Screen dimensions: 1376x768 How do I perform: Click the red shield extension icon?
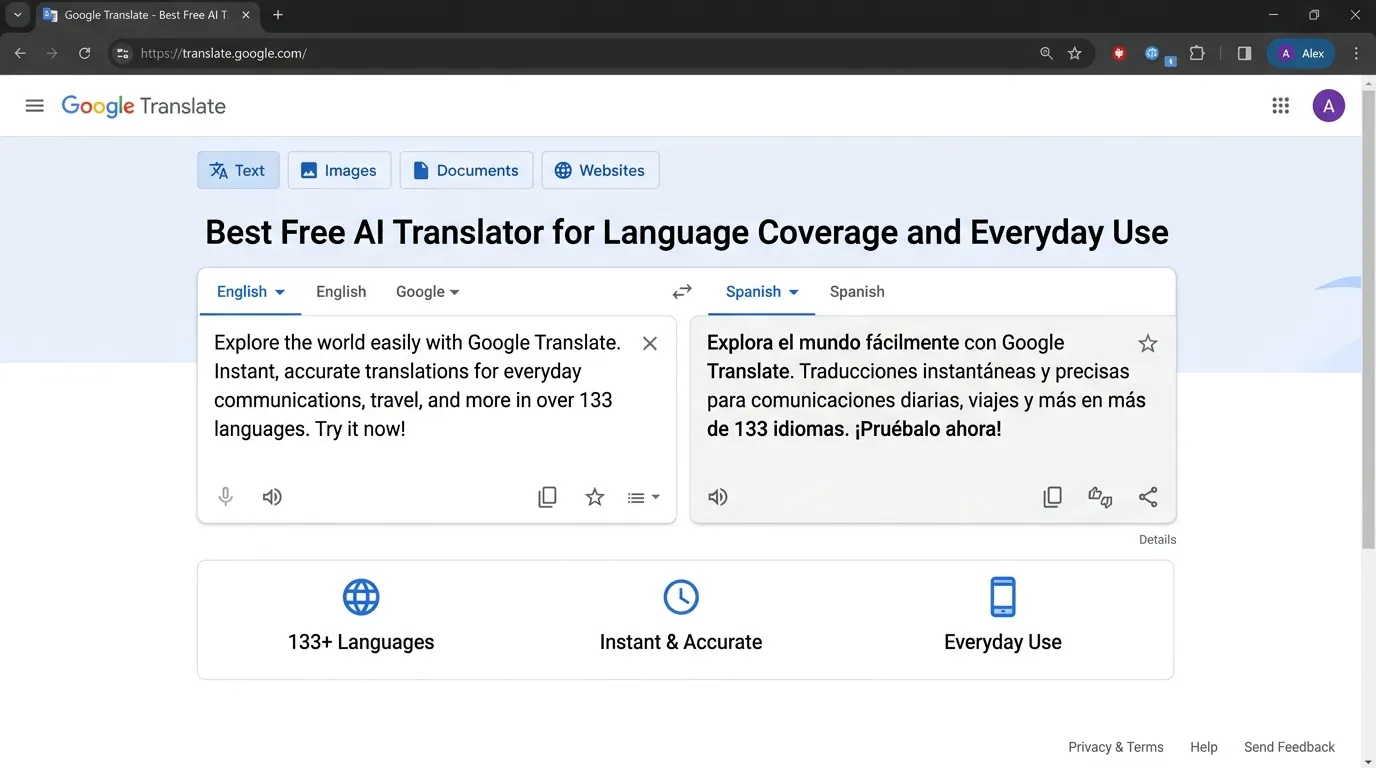click(1119, 53)
